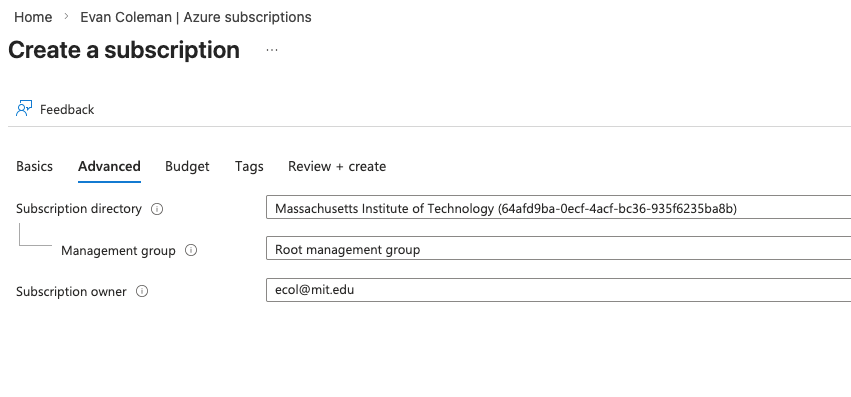Open info tooltip for Subscription directory
The height and width of the screenshot is (397, 851).
[x=157, y=209]
